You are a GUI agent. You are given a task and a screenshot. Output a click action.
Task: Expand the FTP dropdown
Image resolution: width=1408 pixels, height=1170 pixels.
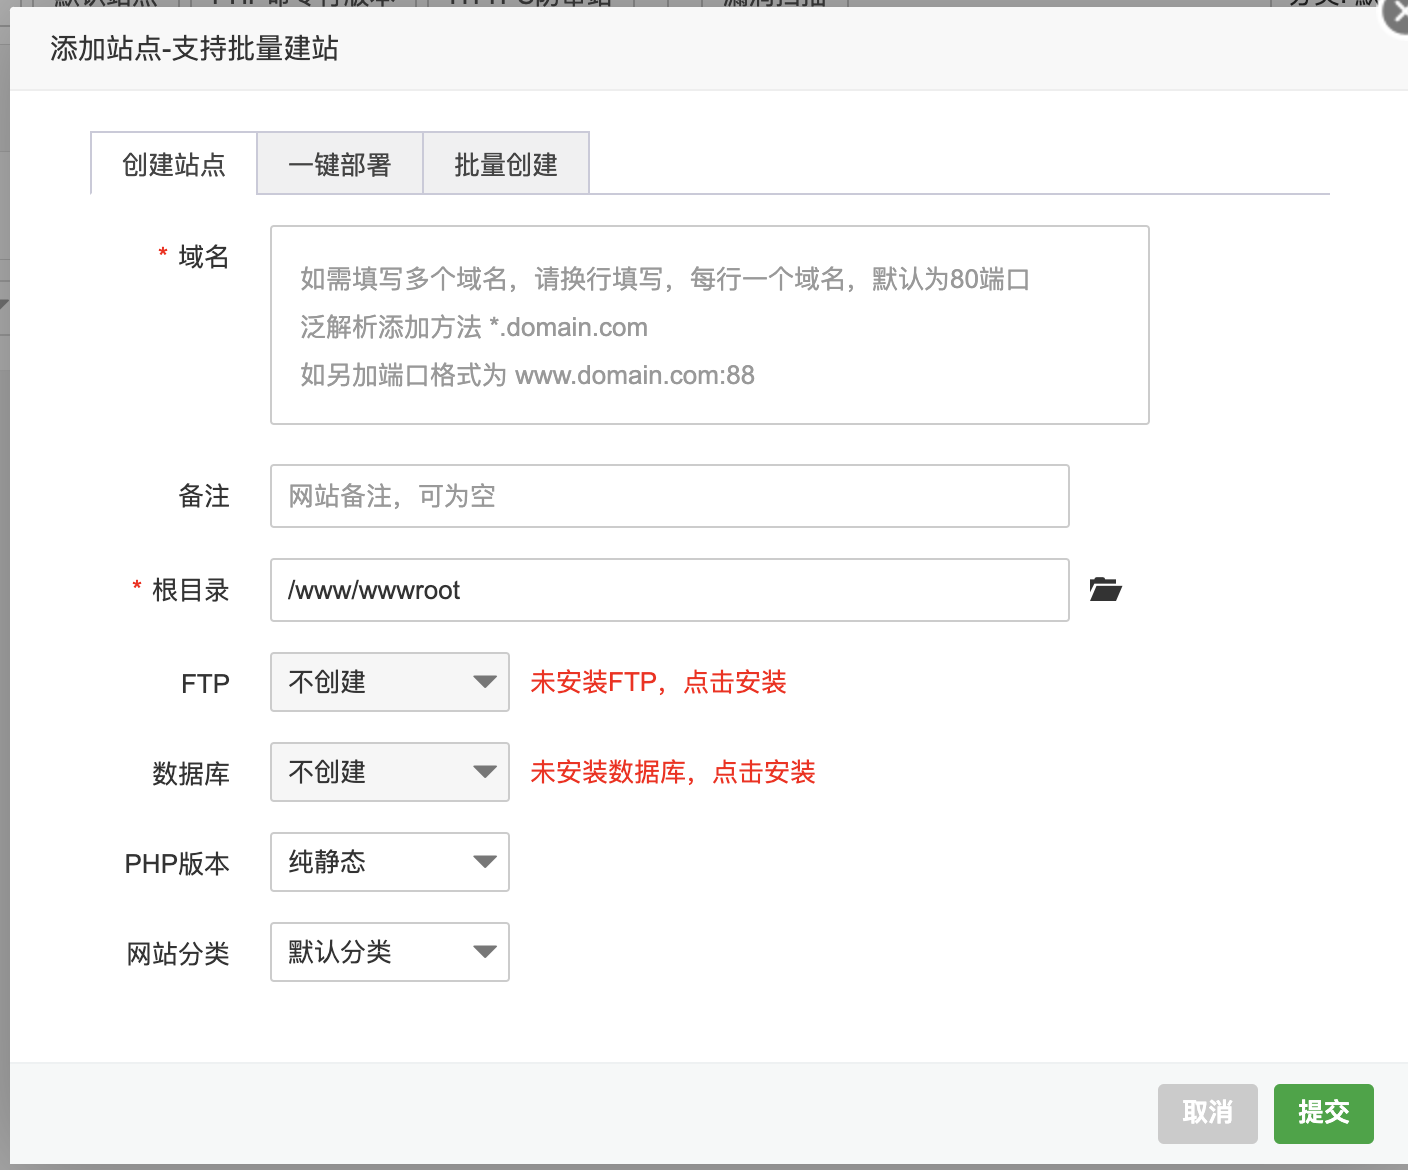pos(390,682)
